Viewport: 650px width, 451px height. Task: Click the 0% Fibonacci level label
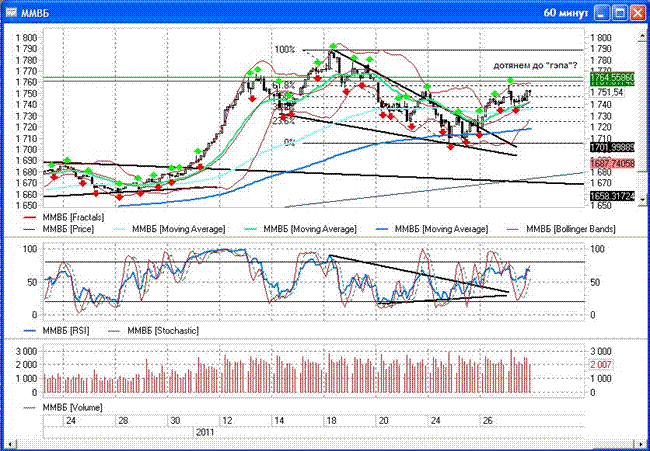pyautogui.click(x=289, y=143)
